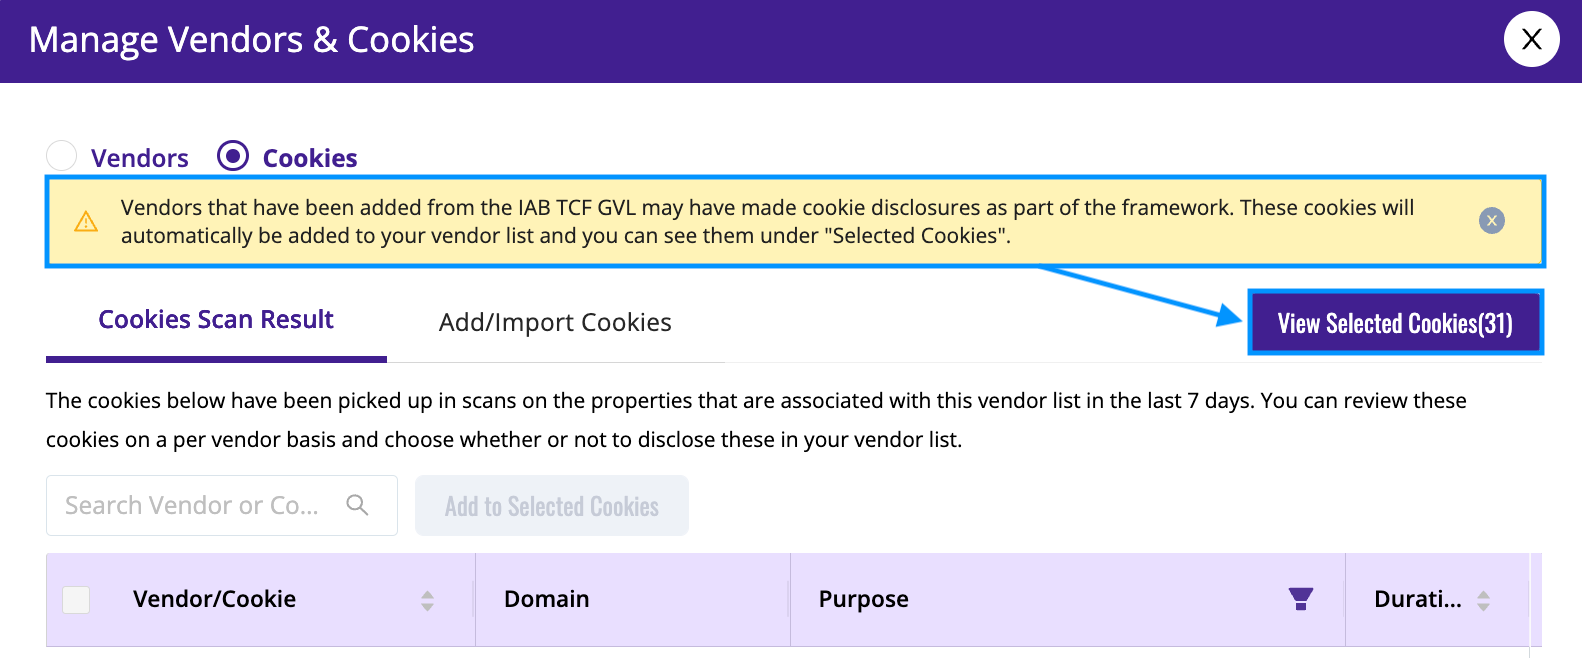Click the Duration column header label

coord(1418,599)
